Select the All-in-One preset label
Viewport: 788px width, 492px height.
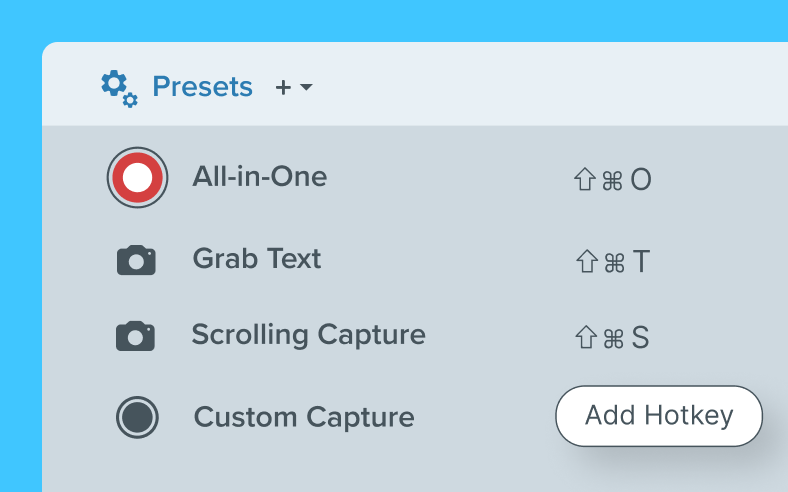point(259,177)
